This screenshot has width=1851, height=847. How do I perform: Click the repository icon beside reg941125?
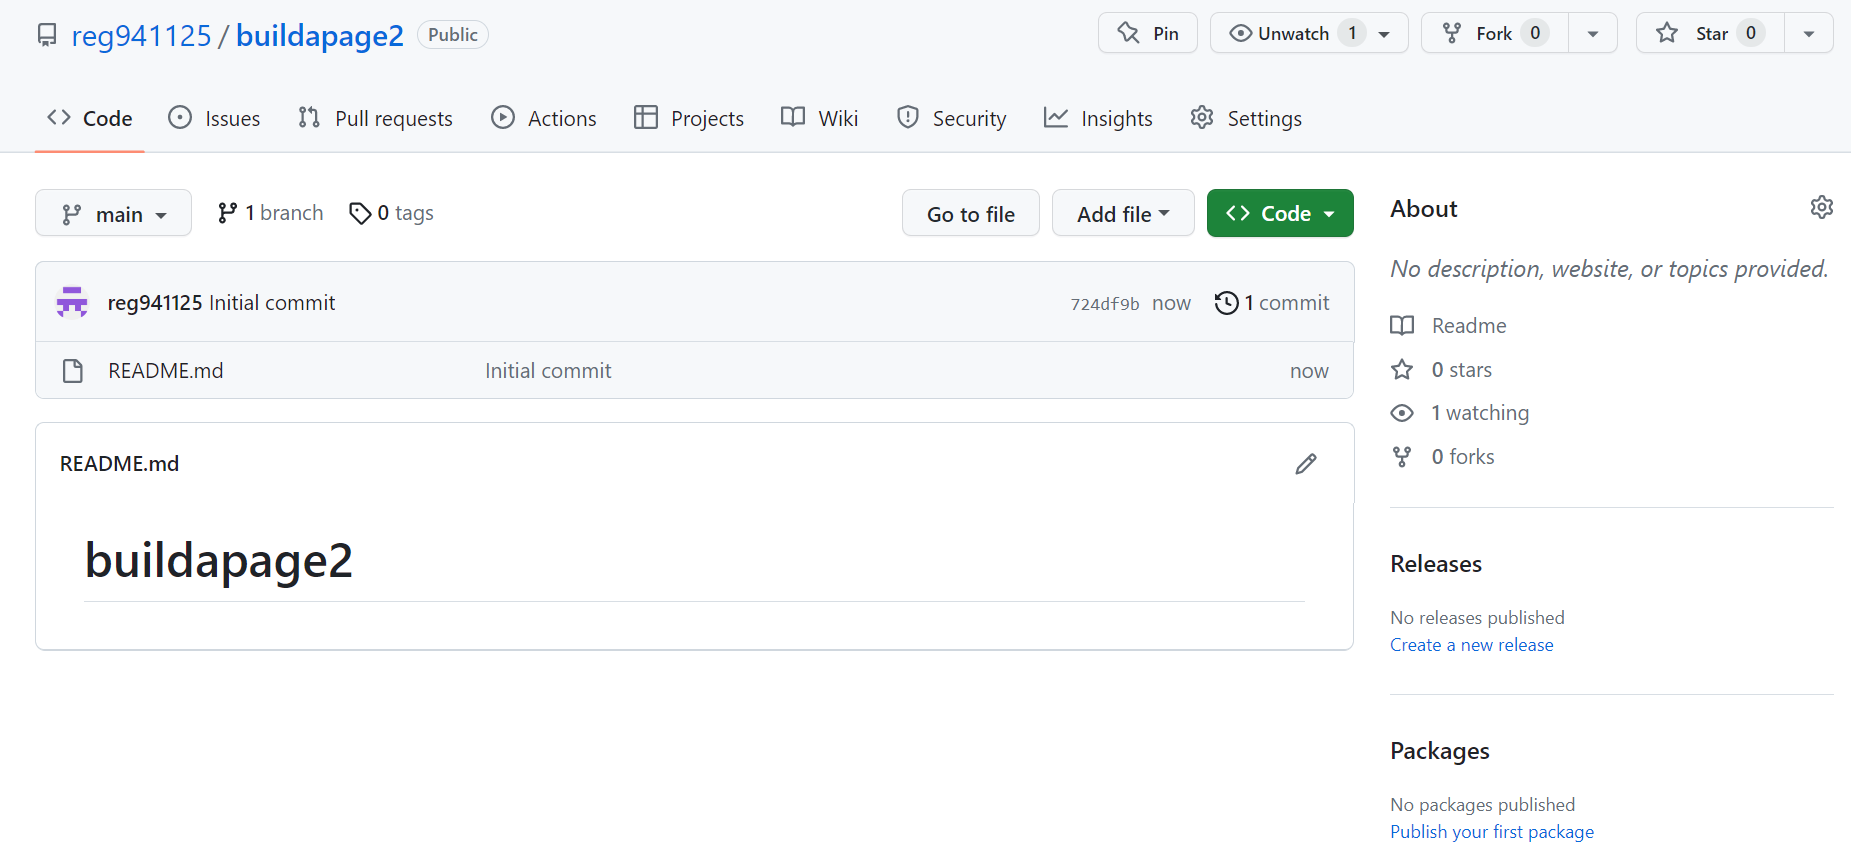(46, 35)
